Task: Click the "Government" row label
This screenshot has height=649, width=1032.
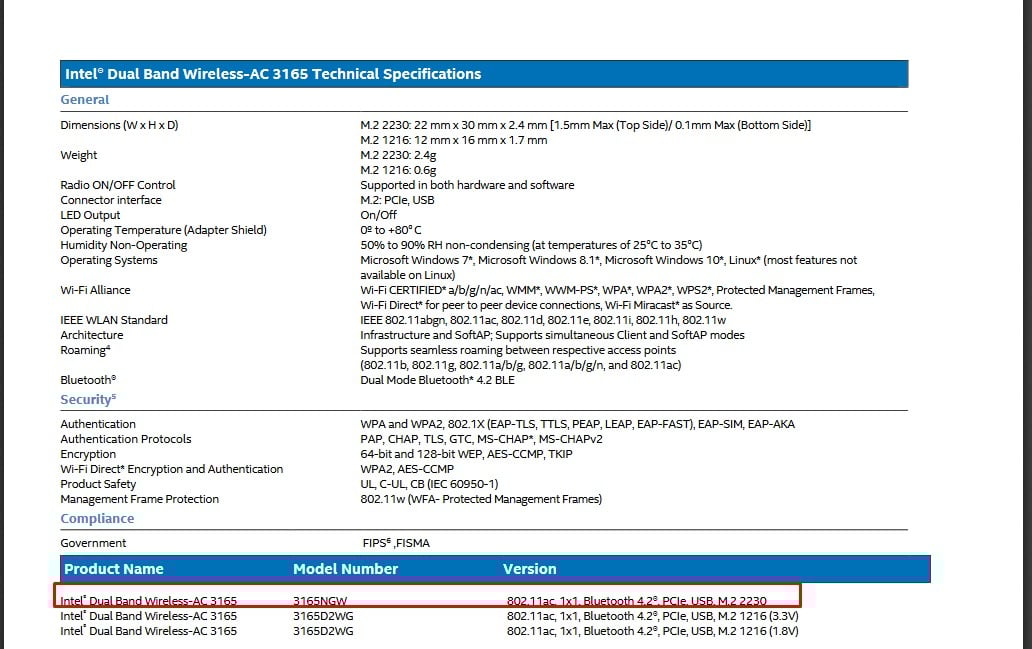Action: [93, 544]
